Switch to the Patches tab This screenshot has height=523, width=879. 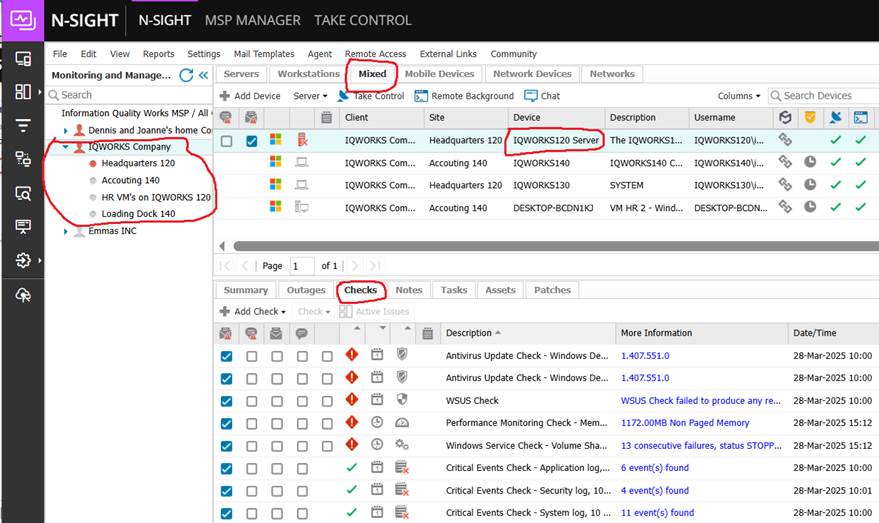point(552,290)
